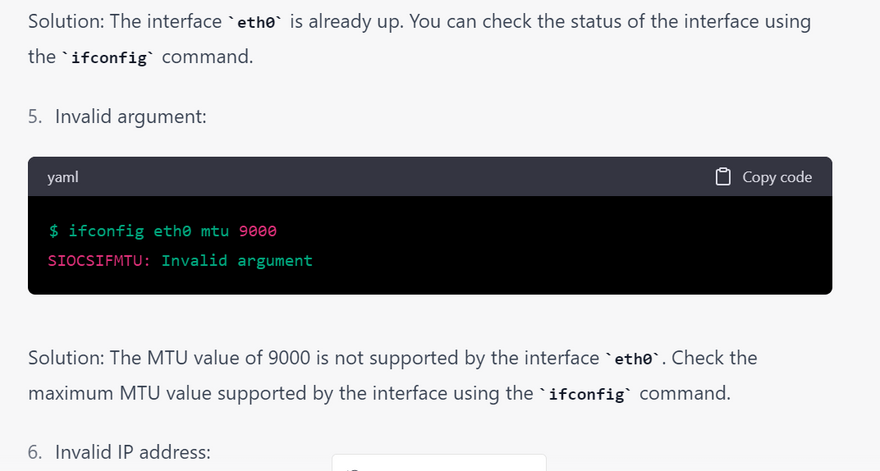This screenshot has height=471, width=880.
Task: Click inline eth0 code in MTU solution
Action: [x=634, y=358]
